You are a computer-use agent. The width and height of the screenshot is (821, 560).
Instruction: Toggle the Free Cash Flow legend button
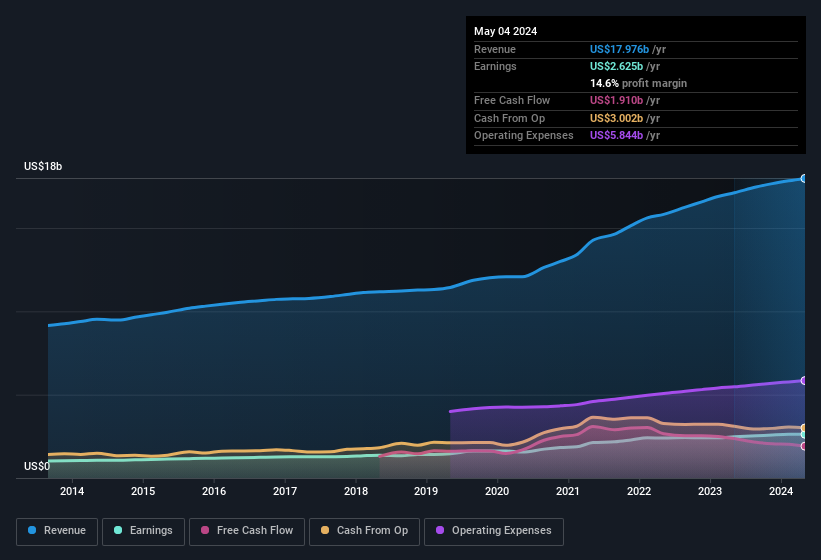[x=247, y=531]
